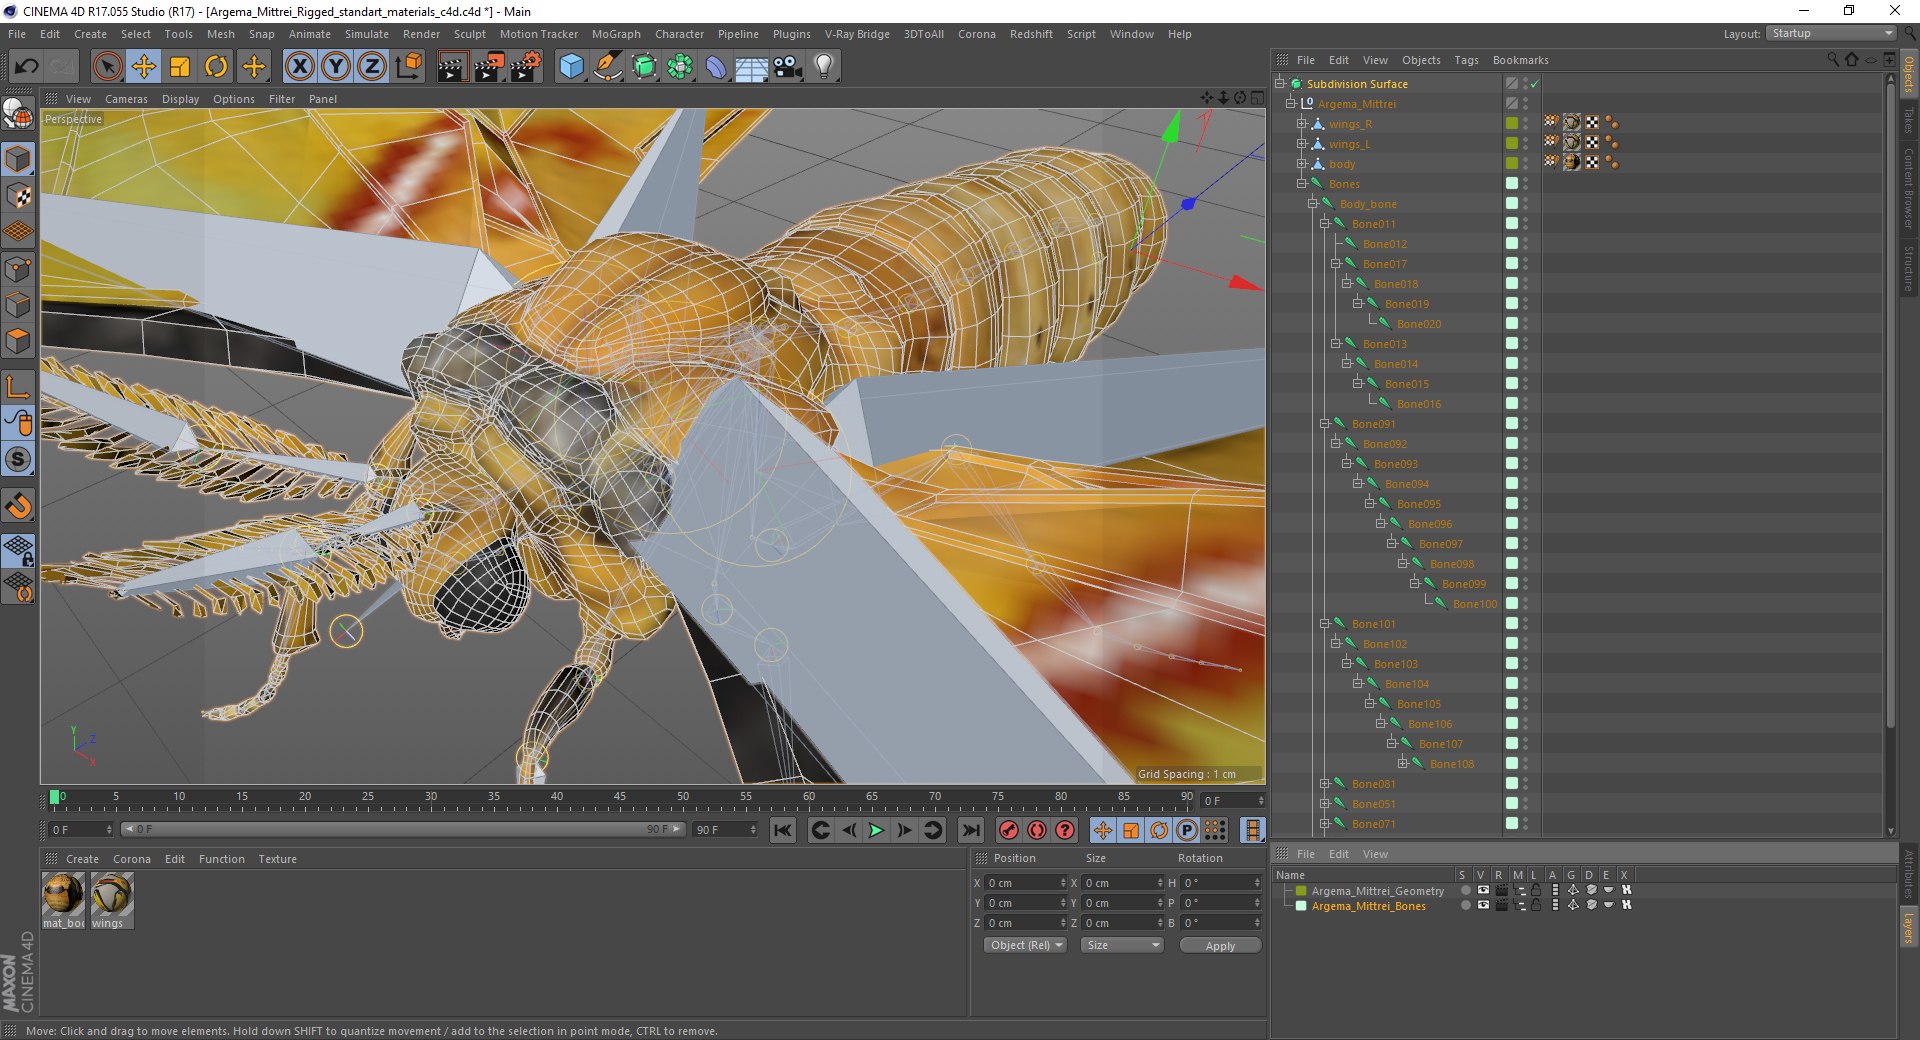Open the Object (Rel) dropdown
The height and width of the screenshot is (1040, 1920).
1025,945
